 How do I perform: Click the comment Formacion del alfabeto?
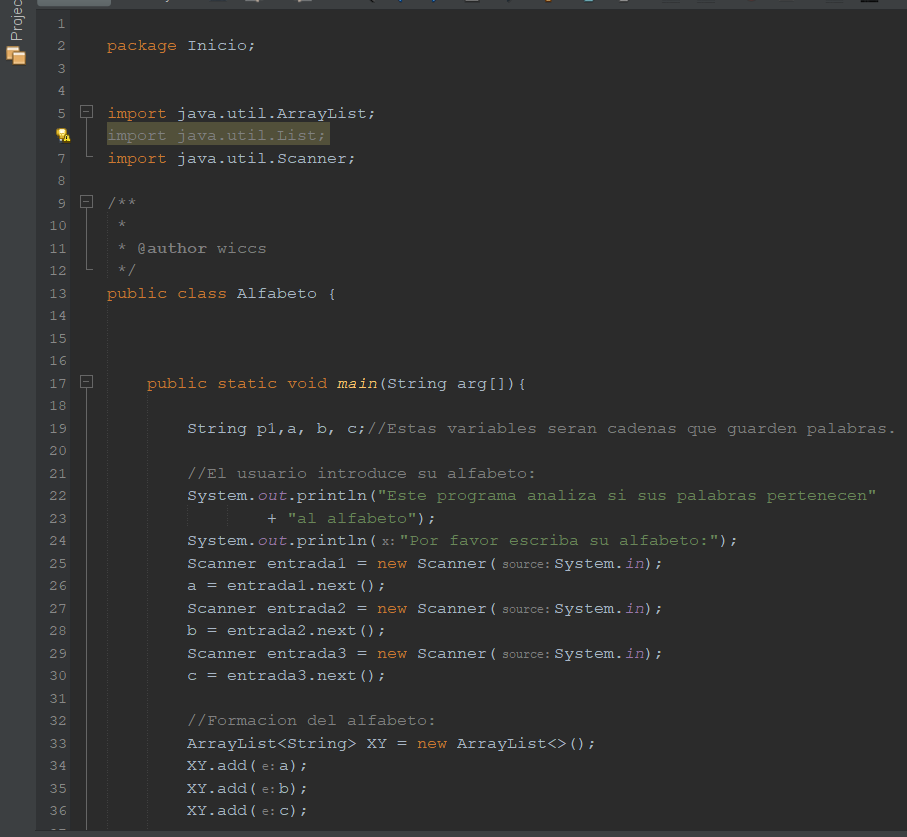(x=311, y=720)
